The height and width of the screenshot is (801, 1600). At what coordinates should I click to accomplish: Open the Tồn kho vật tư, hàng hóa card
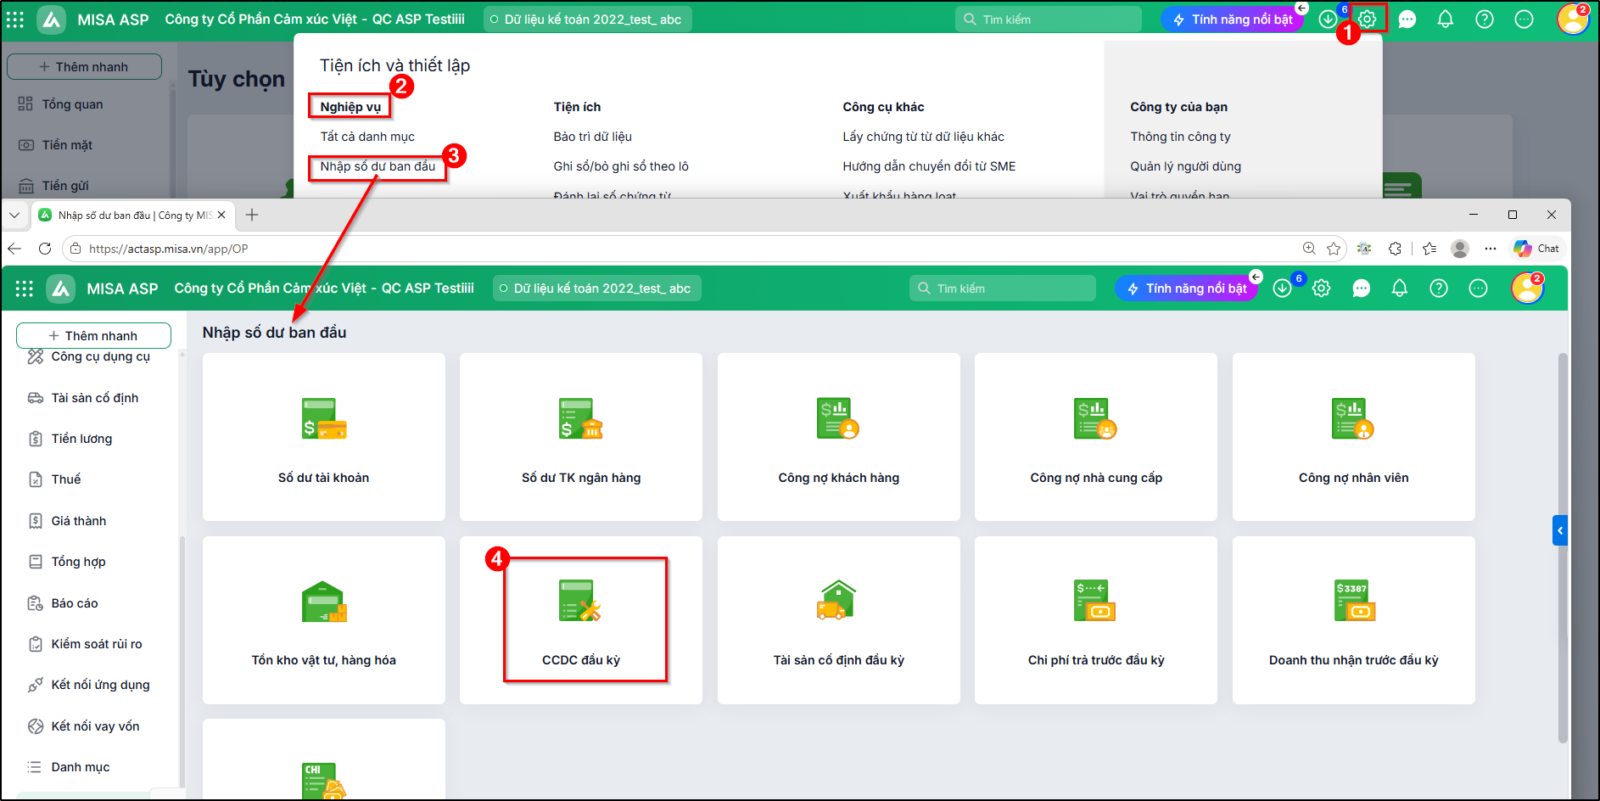[324, 620]
